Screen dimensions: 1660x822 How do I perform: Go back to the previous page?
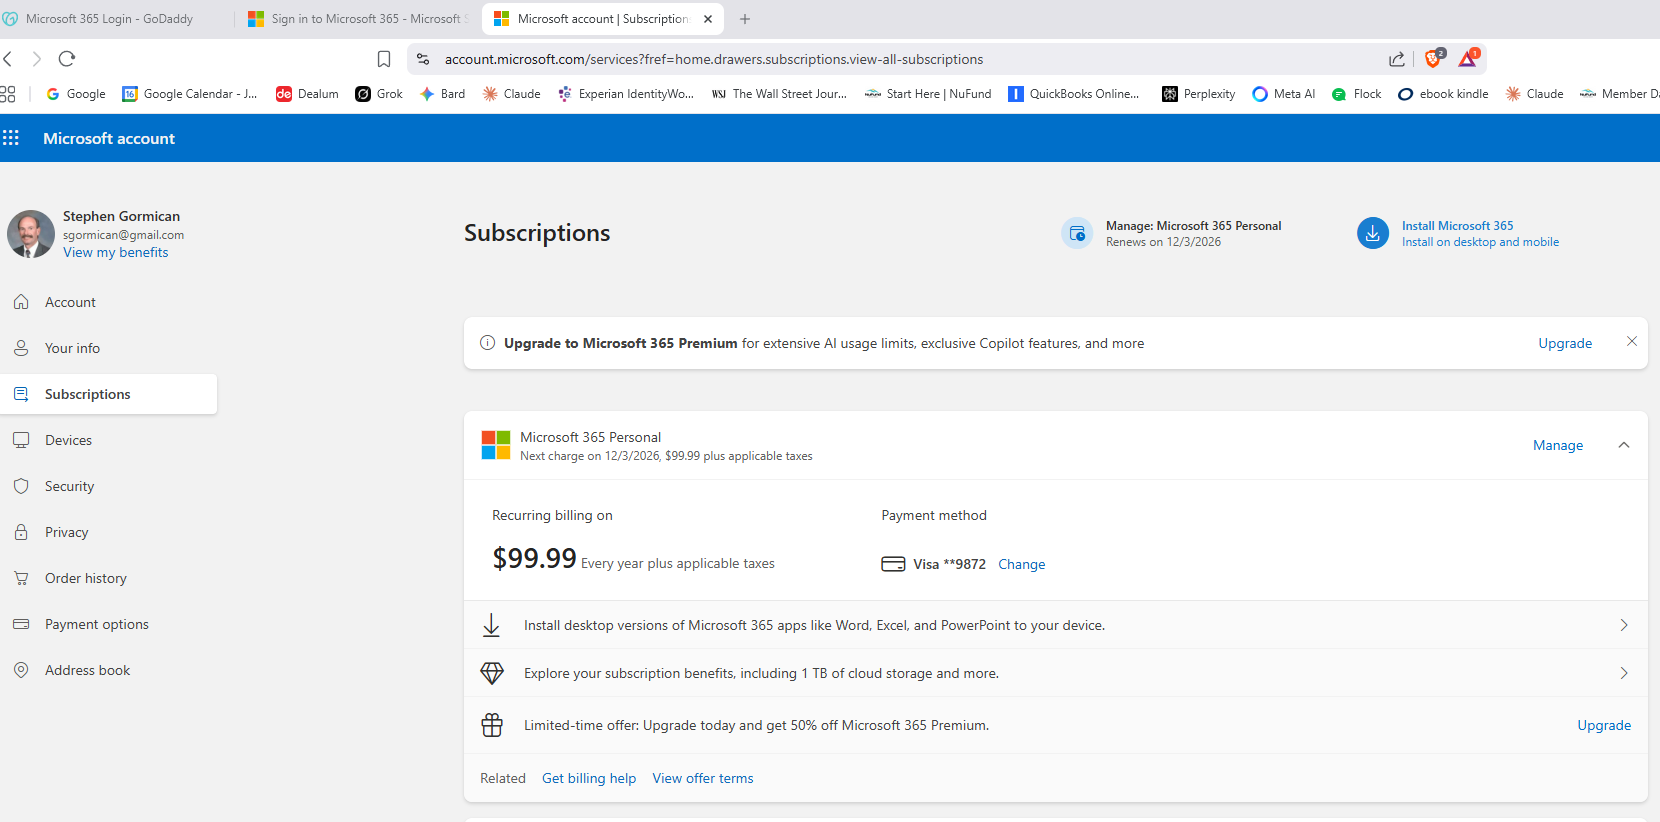[8, 59]
